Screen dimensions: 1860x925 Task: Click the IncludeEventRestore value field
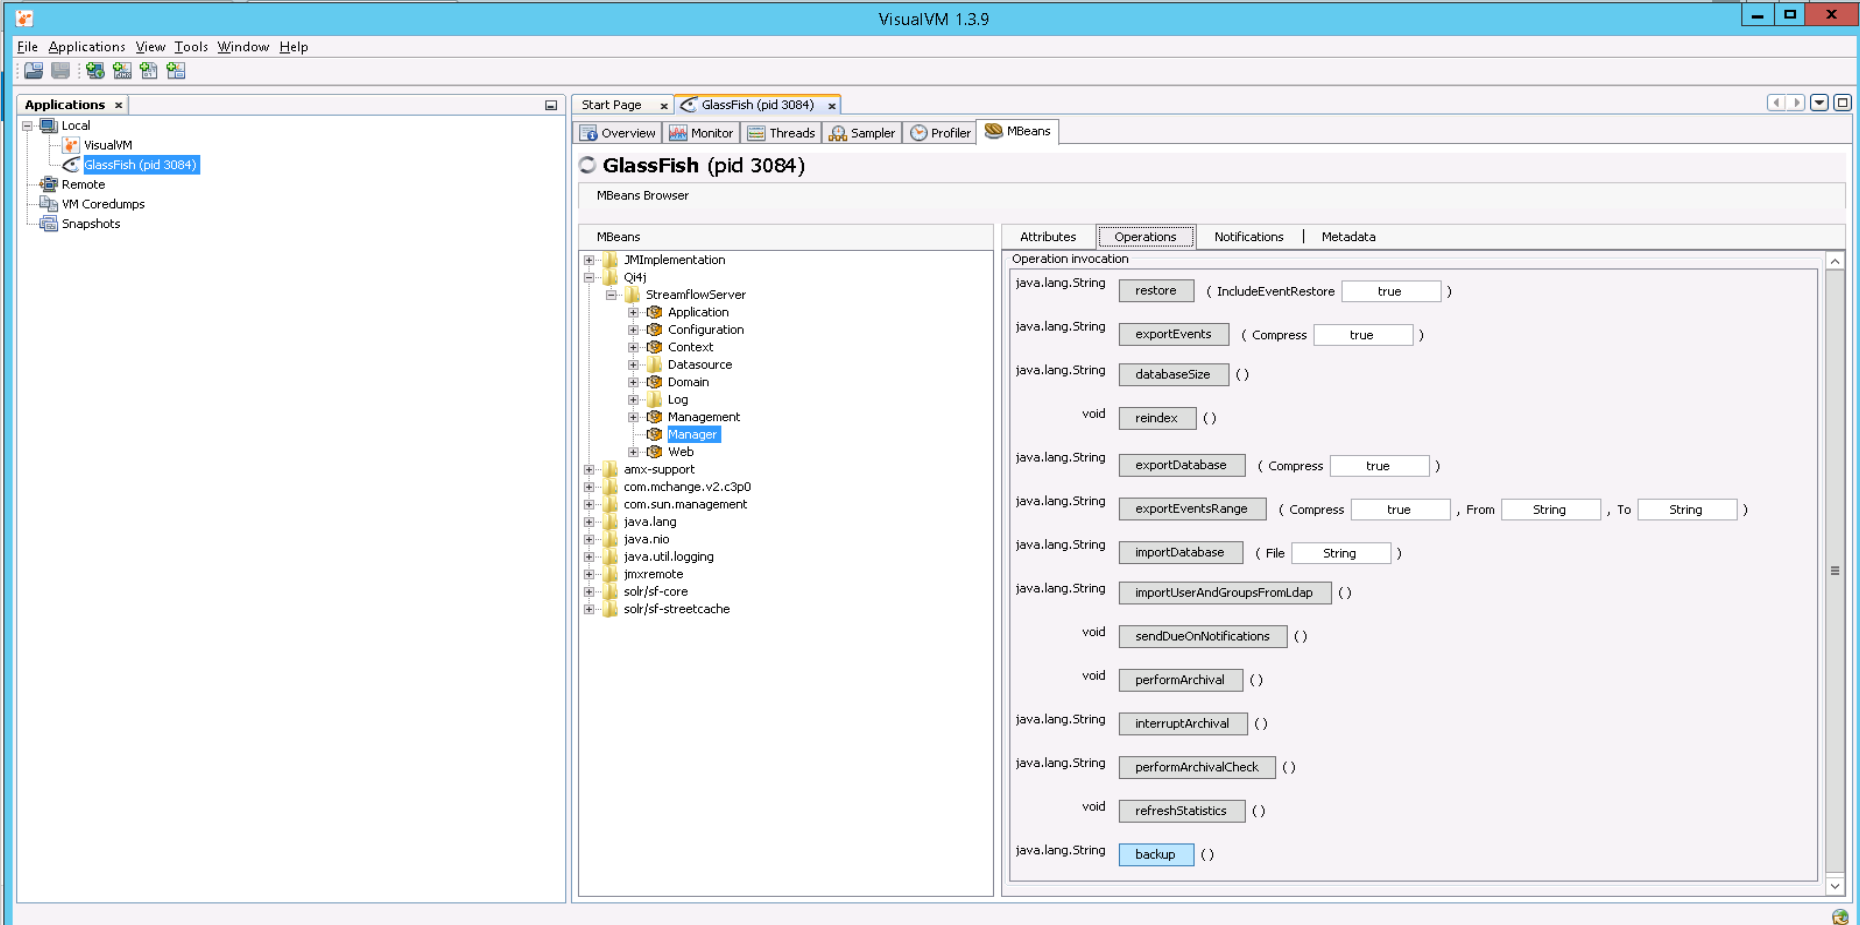click(1391, 292)
